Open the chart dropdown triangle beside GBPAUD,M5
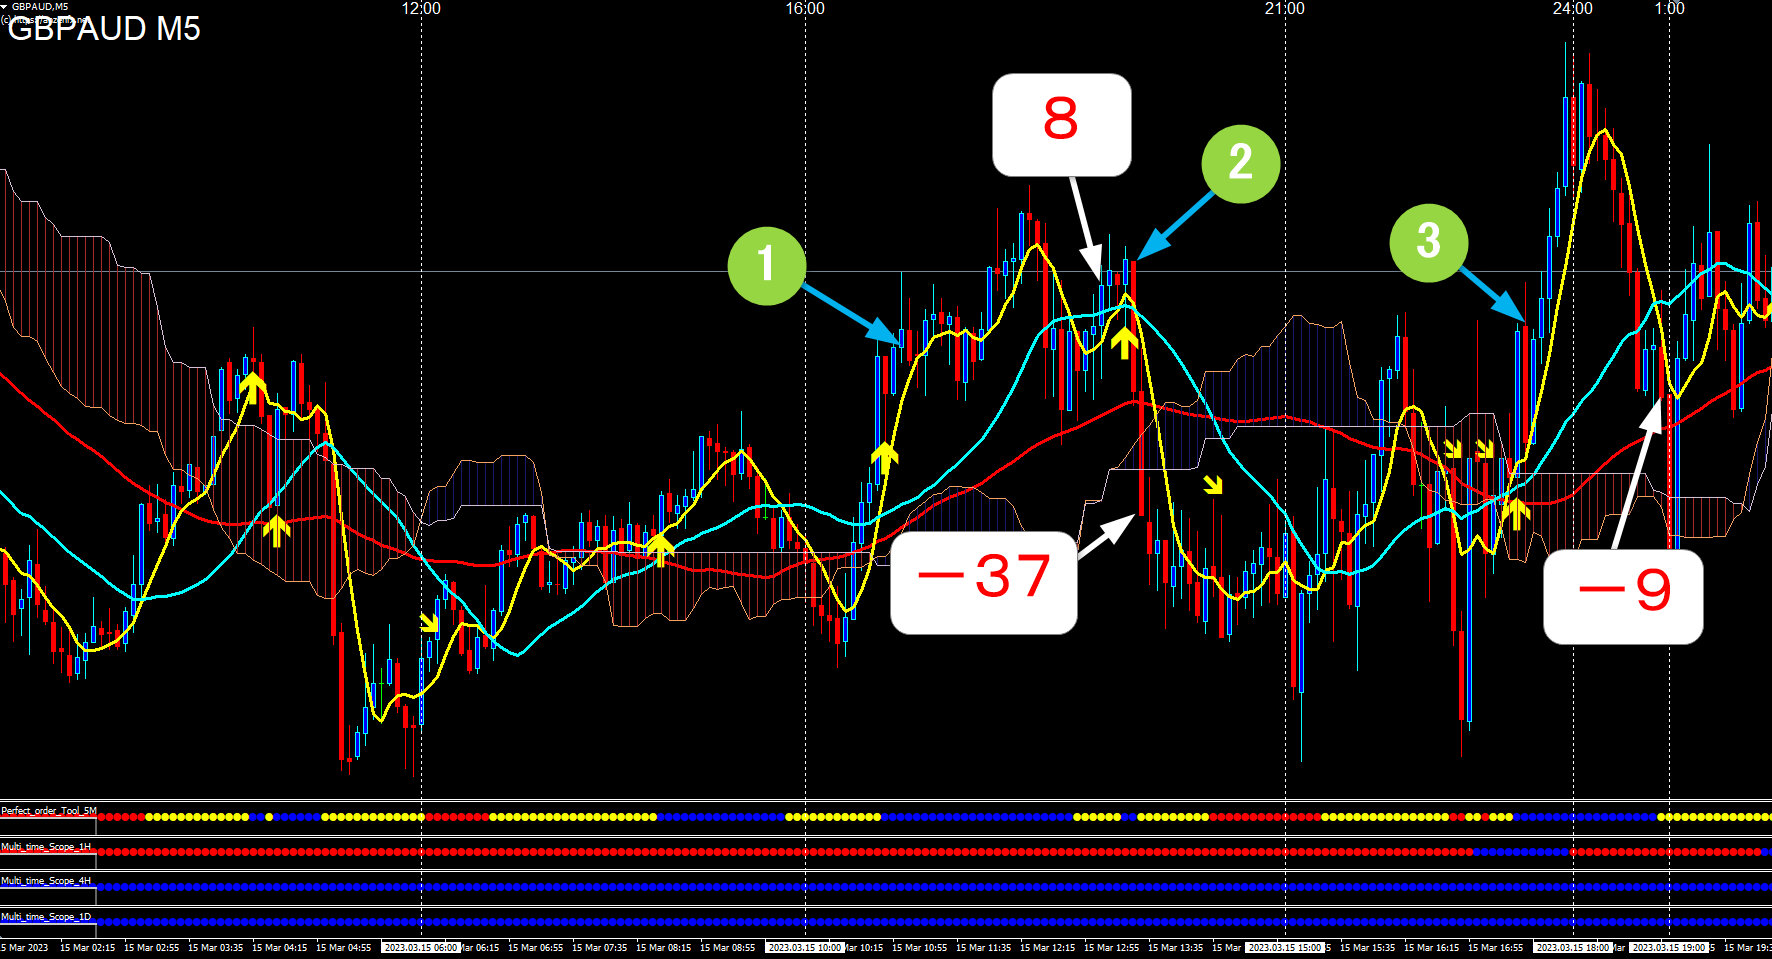This screenshot has height=959, width=1772. pyautogui.click(x=4, y=6)
